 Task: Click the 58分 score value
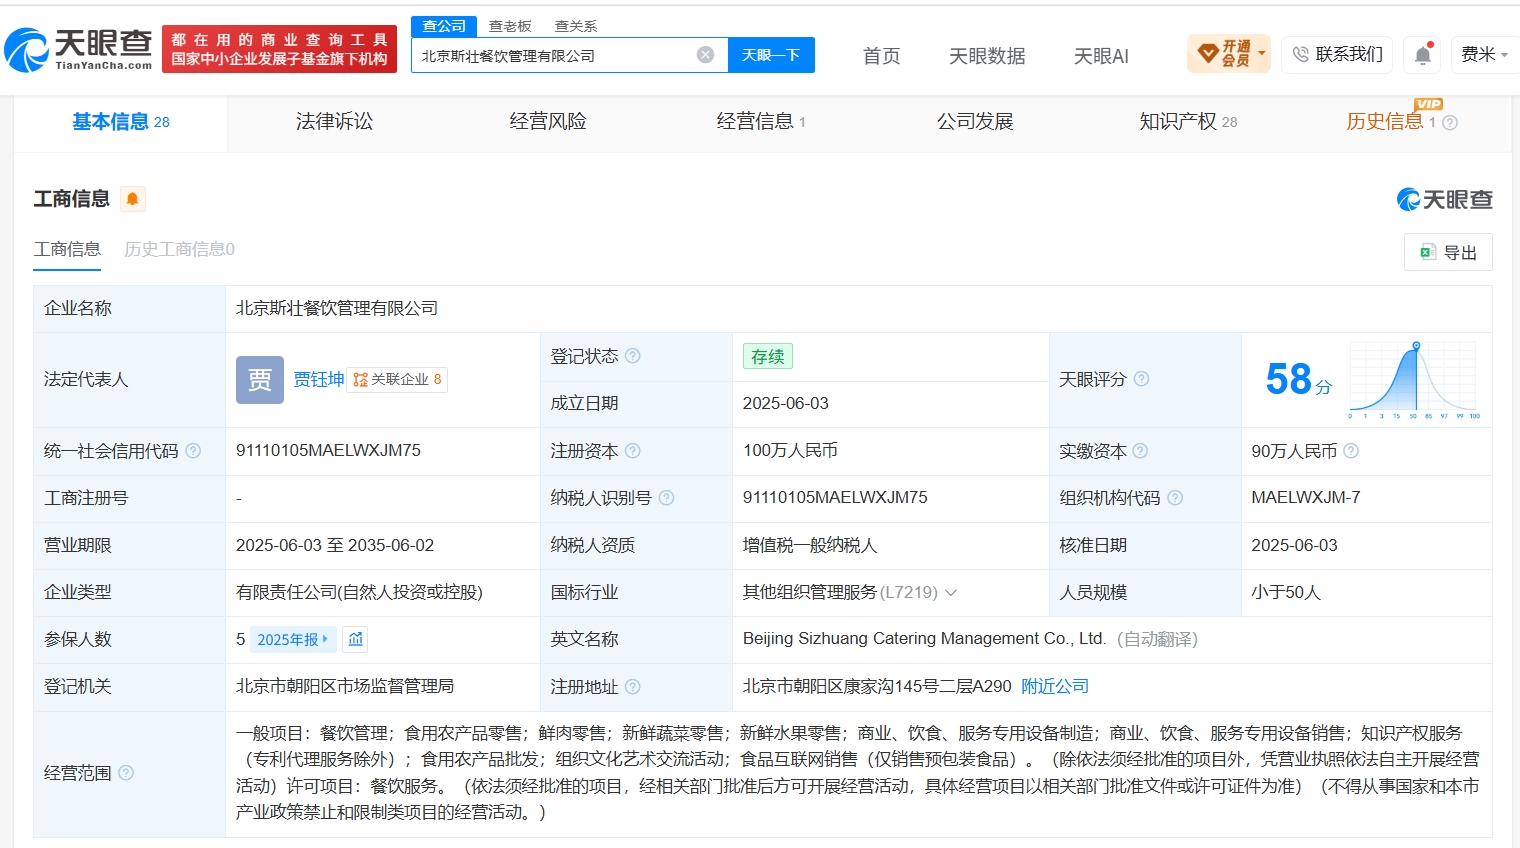[1299, 380]
